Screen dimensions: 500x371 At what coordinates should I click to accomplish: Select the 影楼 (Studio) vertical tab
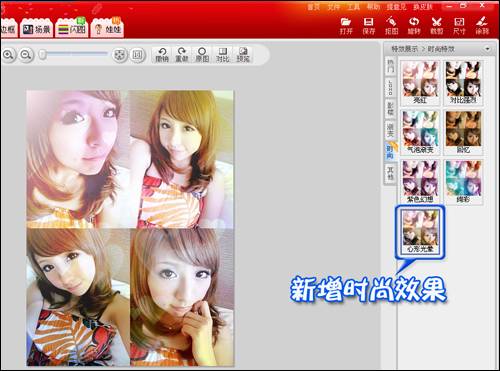click(390, 108)
